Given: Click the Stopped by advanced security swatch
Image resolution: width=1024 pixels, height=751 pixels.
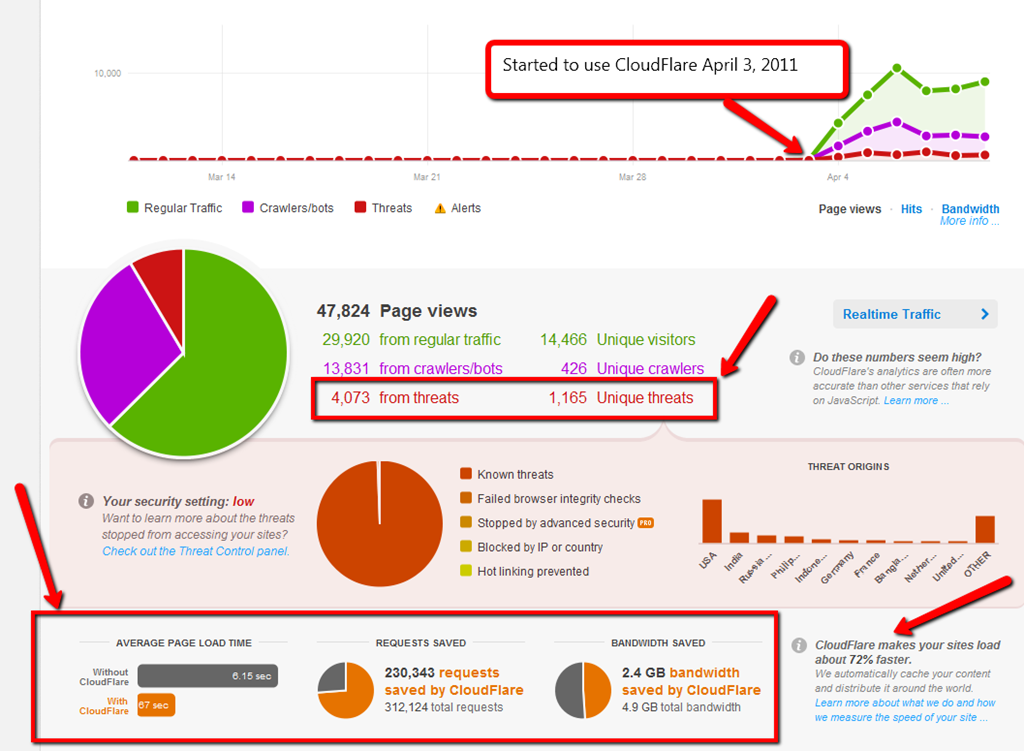Looking at the screenshot, I should click(x=466, y=522).
